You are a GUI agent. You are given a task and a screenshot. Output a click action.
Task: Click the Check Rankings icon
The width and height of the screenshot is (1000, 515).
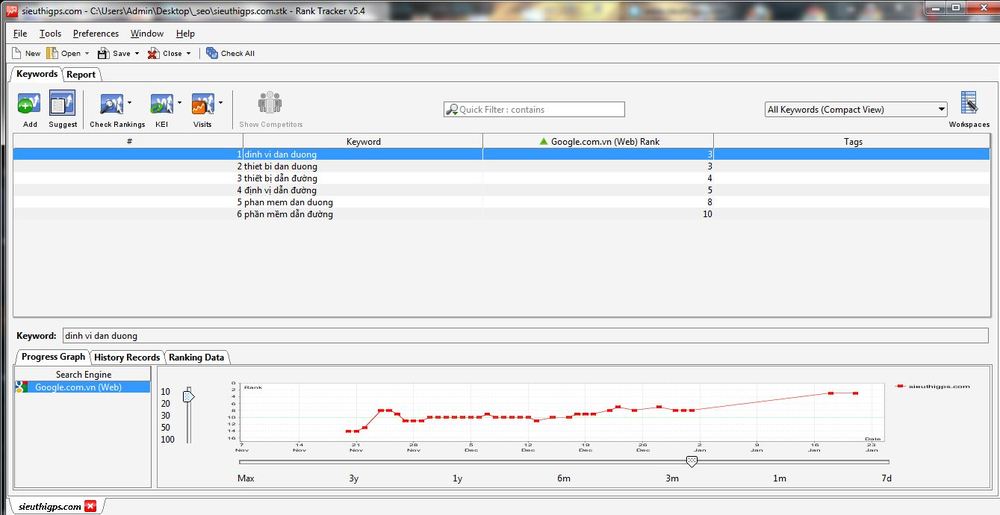point(113,103)
